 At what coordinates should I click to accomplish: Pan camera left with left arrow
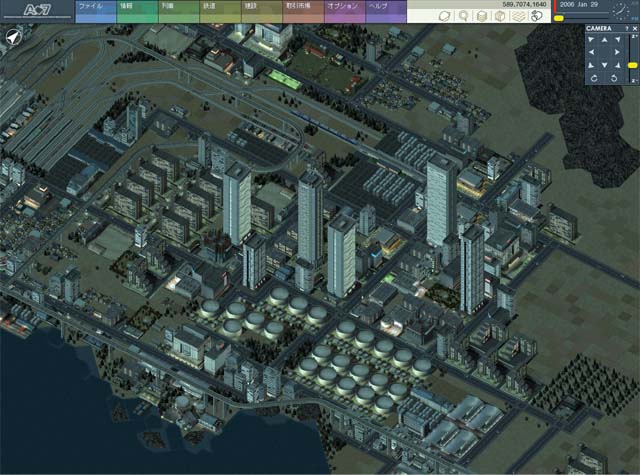591,52
